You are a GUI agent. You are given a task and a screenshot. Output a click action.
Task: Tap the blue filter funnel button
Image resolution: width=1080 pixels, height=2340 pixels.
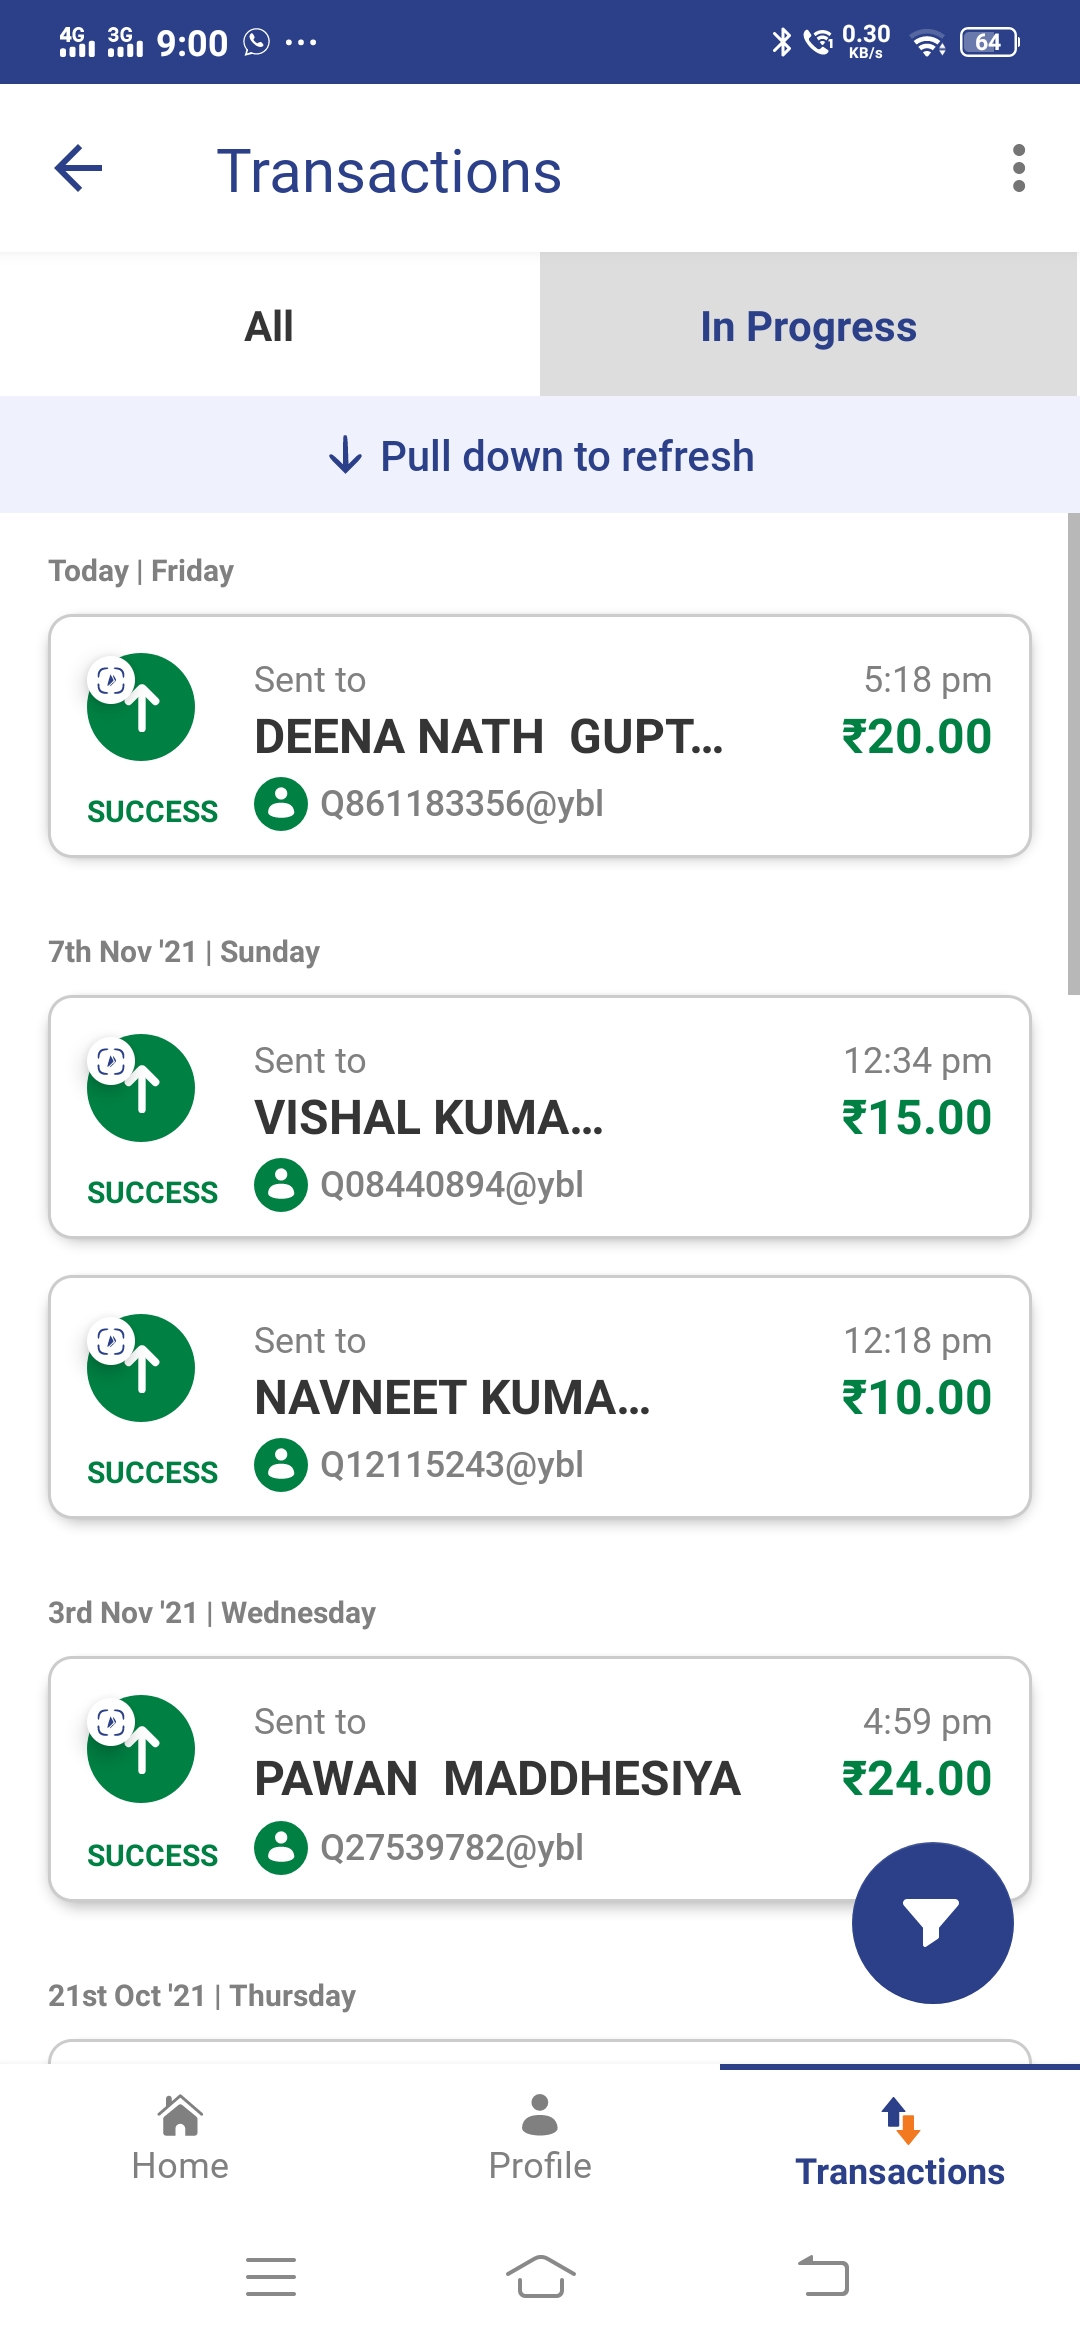932,1922
